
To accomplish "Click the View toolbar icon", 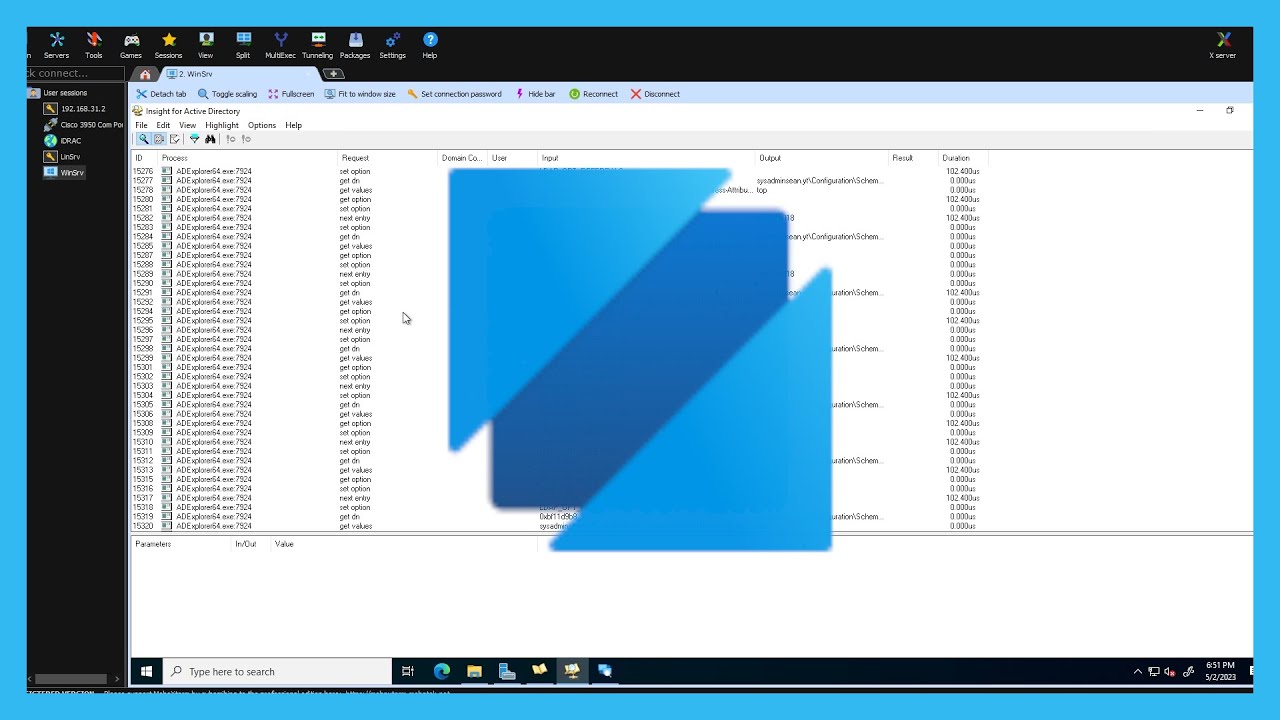I will [x=206, y=45].
